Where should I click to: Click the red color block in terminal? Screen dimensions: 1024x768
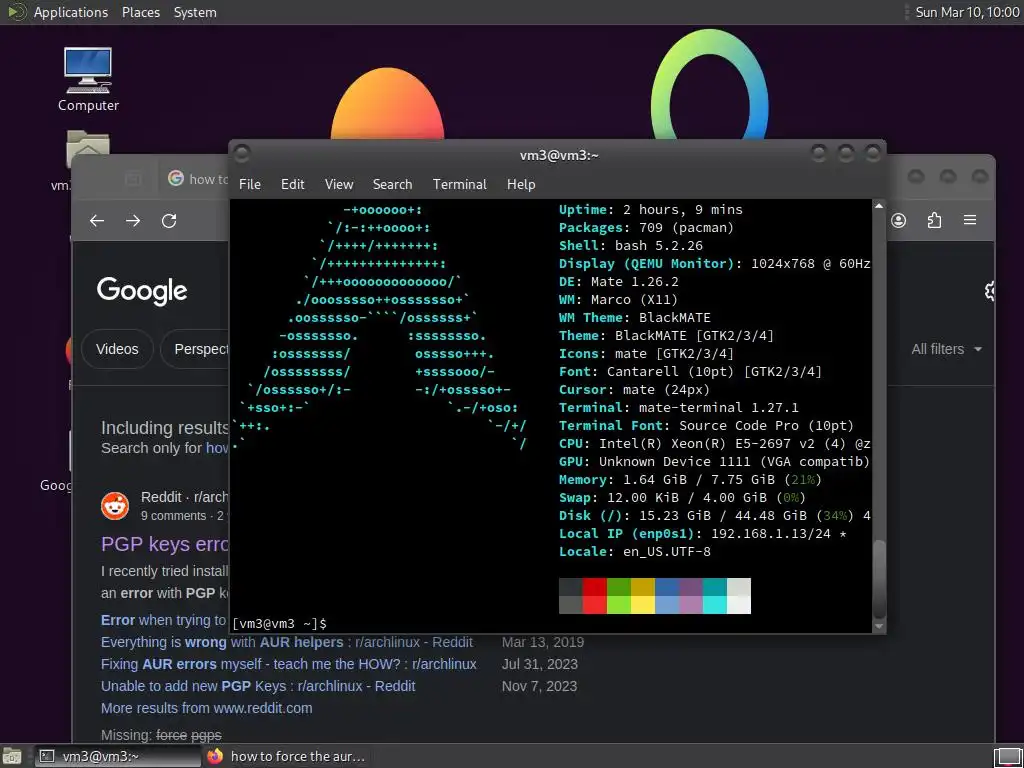click(594, 596)
